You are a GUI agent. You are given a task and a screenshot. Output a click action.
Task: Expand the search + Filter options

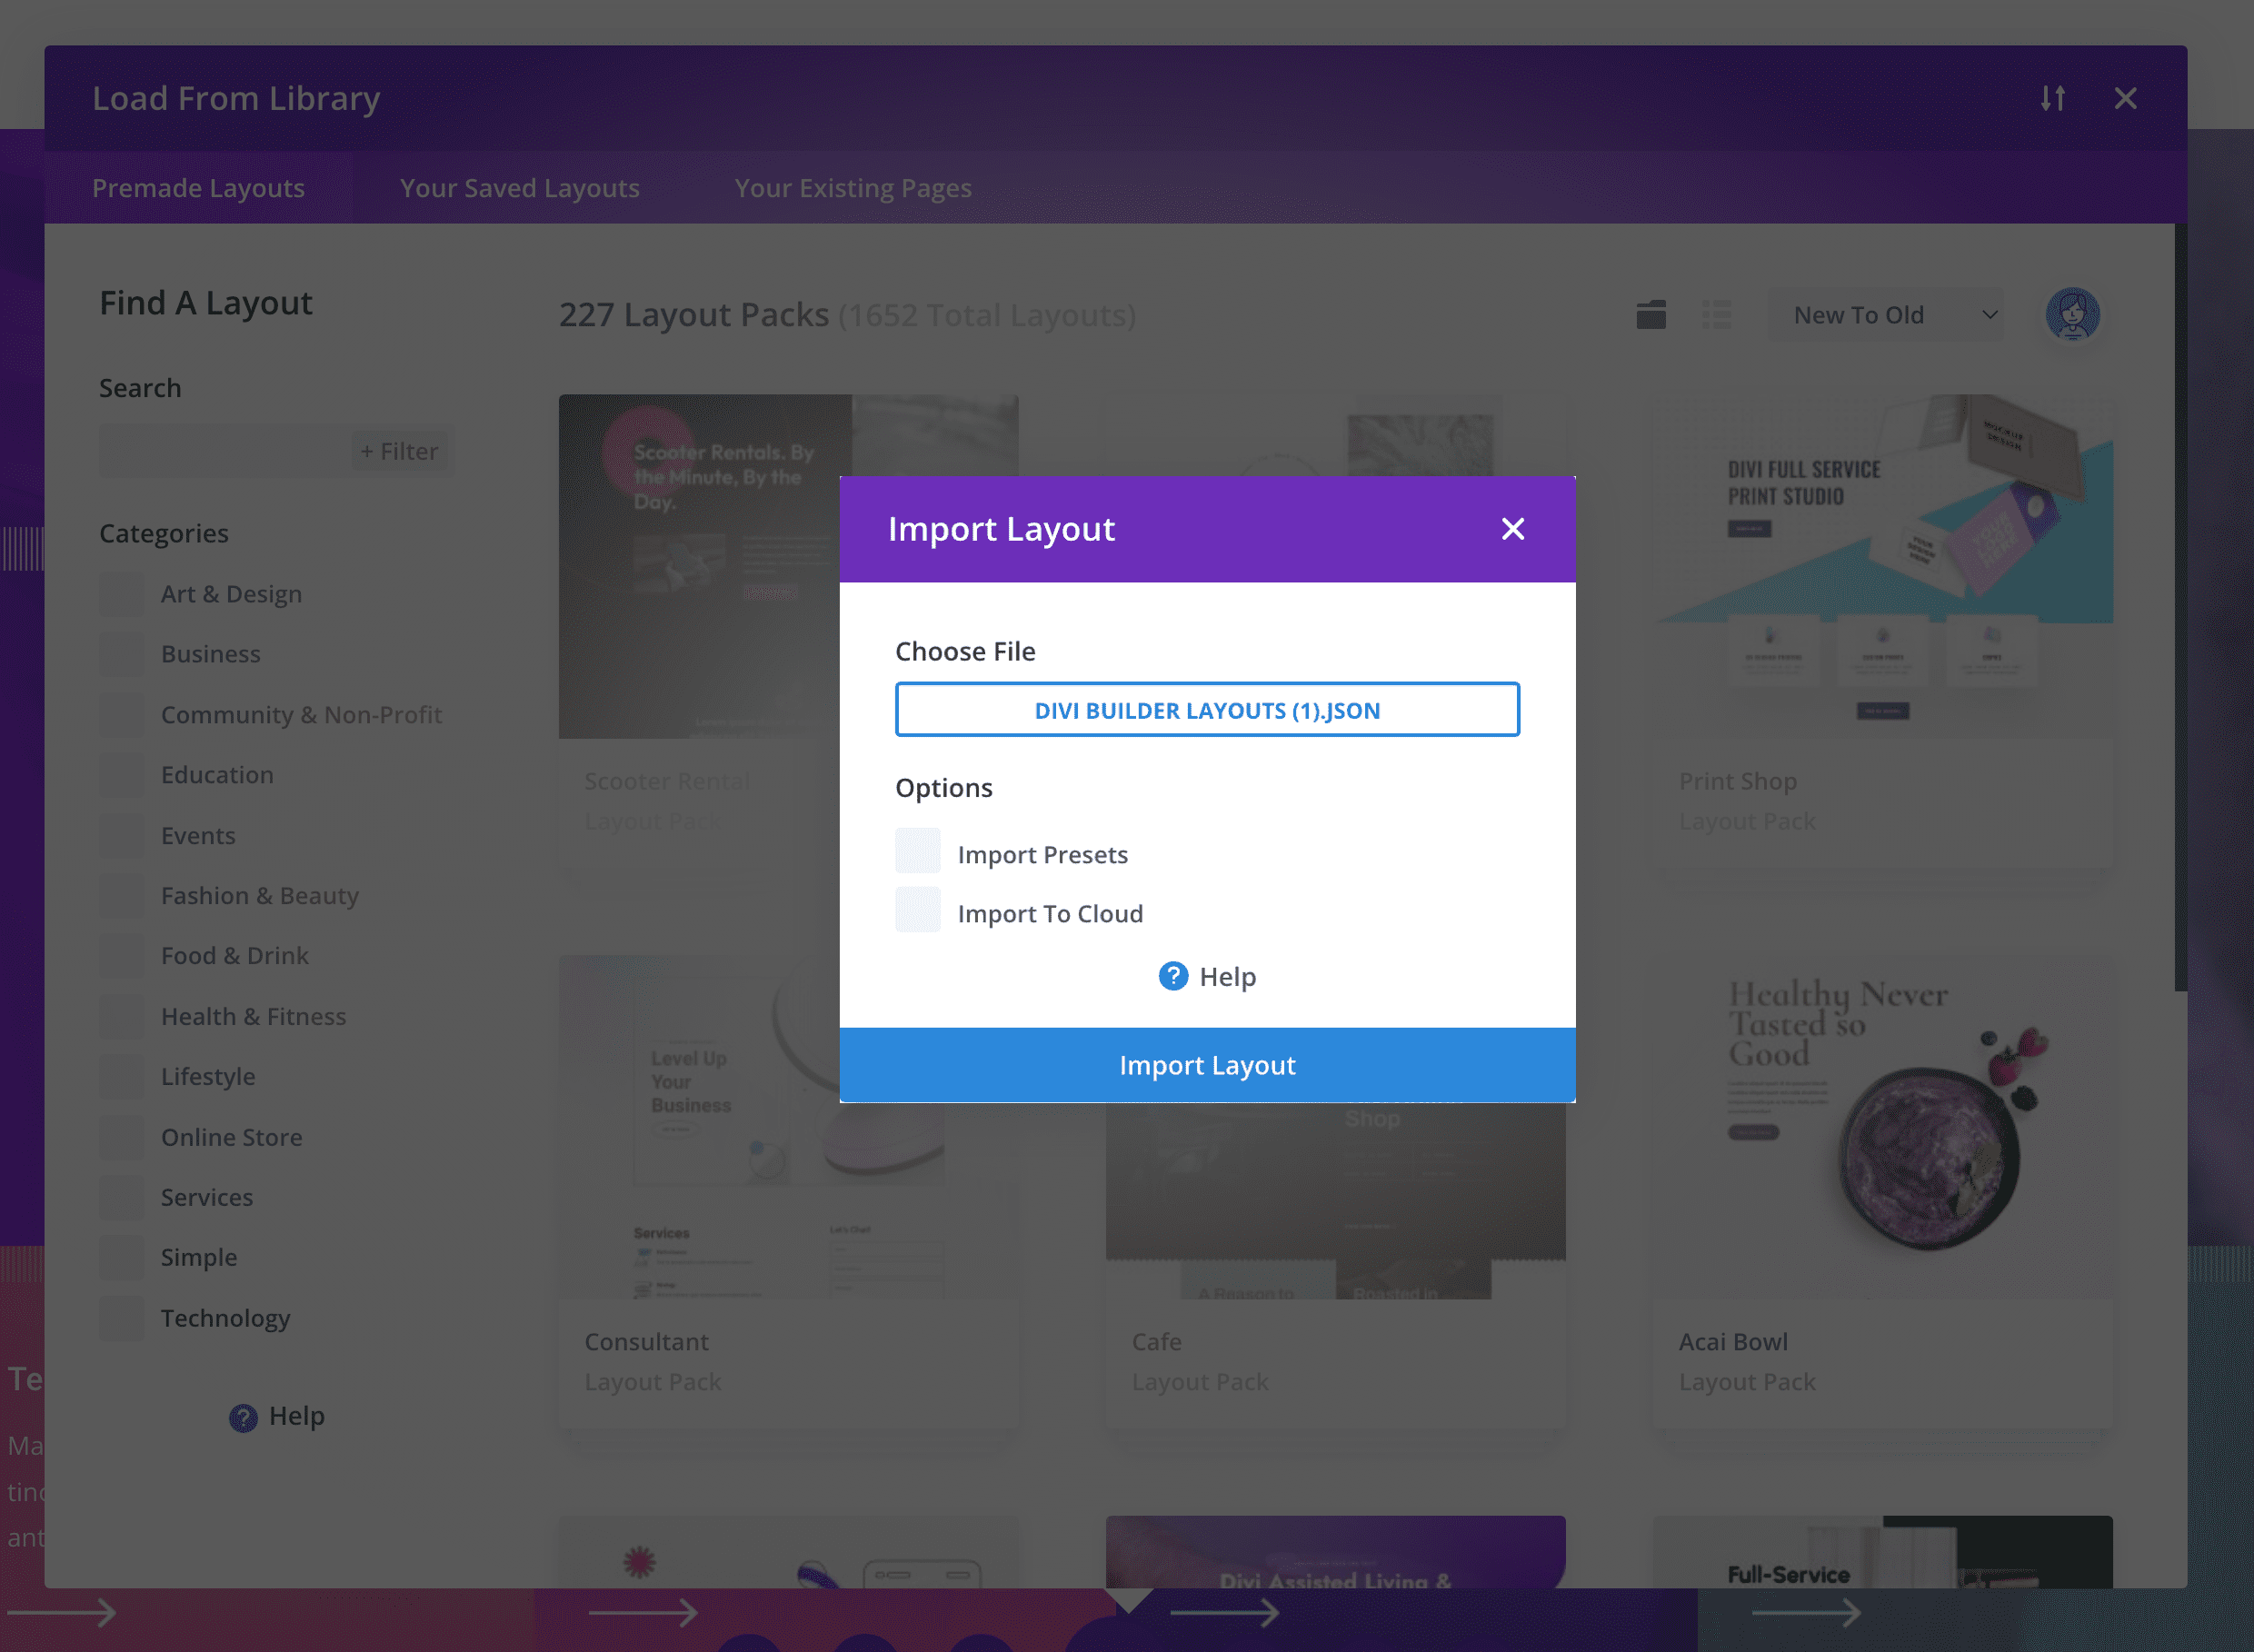tap(399, 452)
